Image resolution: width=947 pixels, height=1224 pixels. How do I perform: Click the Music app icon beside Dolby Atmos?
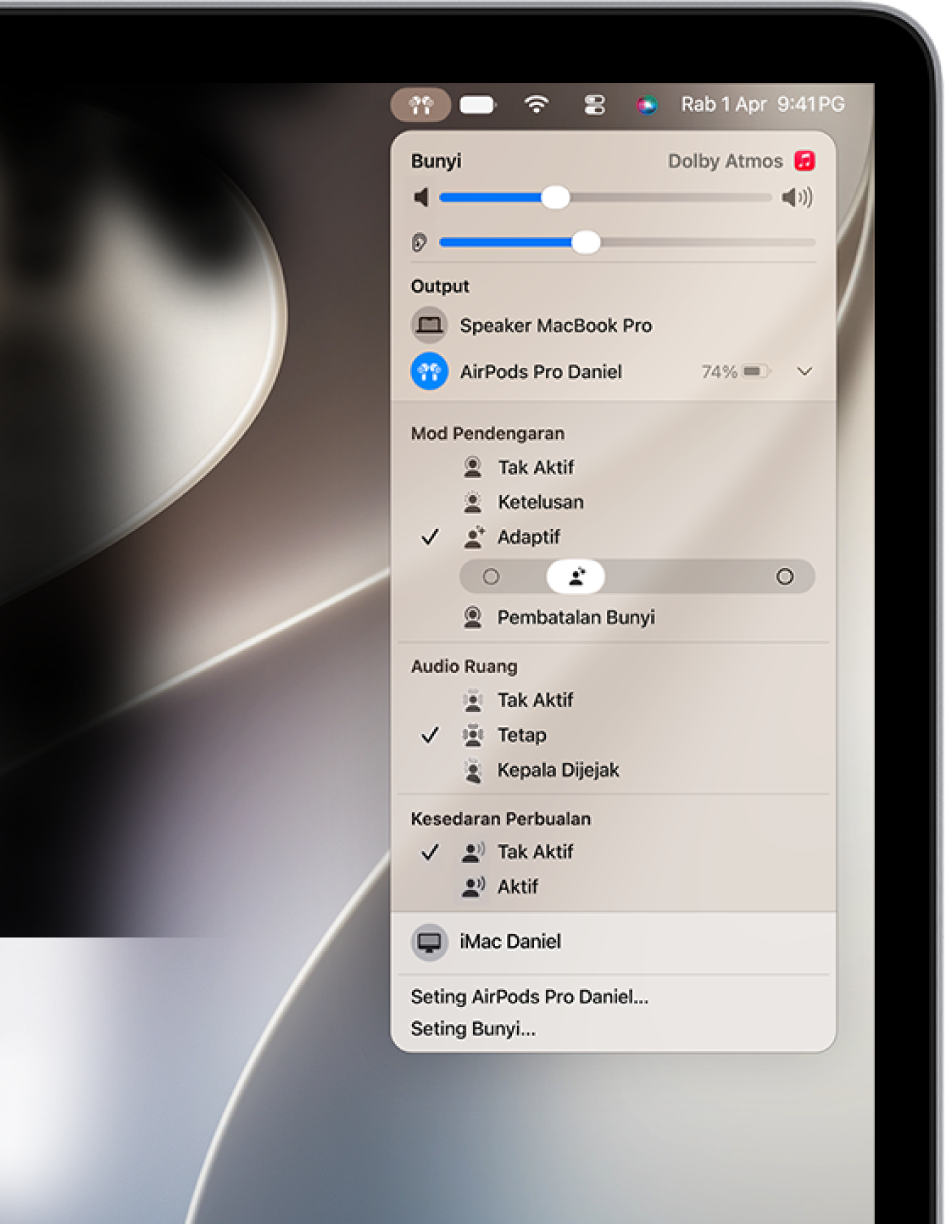[x=805, y=161]
